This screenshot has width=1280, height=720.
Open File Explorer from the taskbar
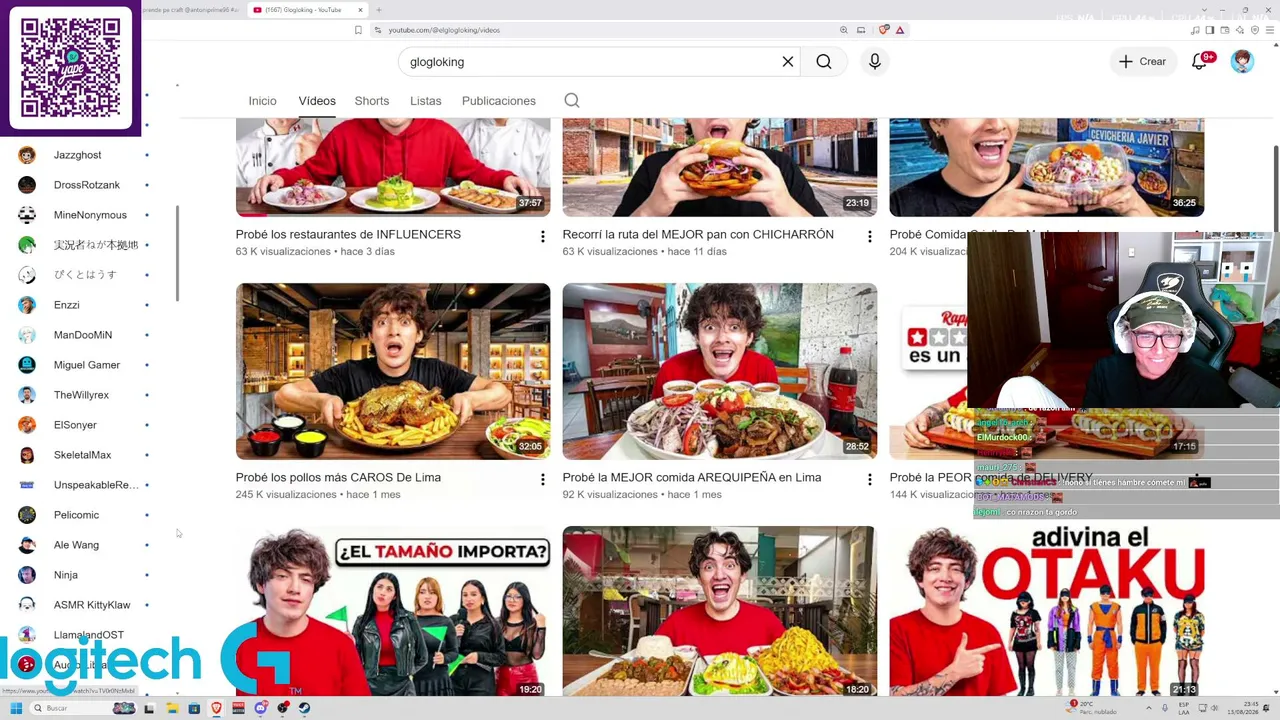172,708
